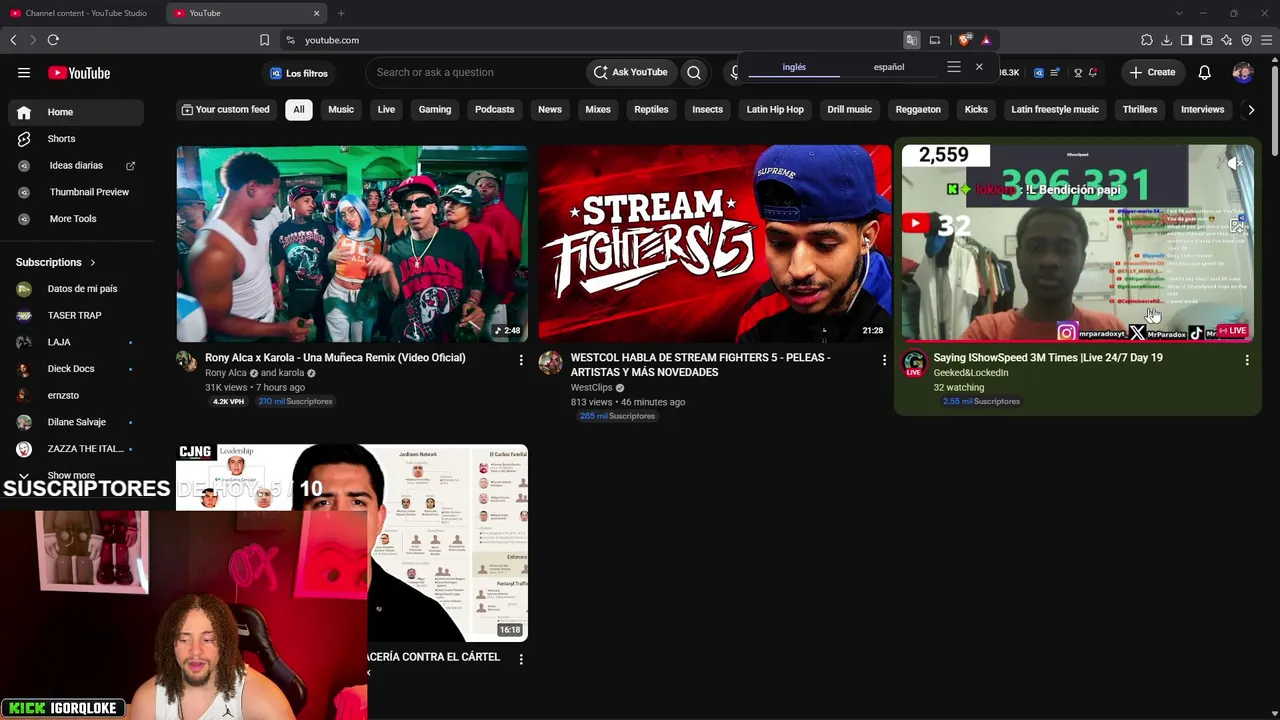
Task: Open more options for Rony Alca video
Action: point(521,359)
